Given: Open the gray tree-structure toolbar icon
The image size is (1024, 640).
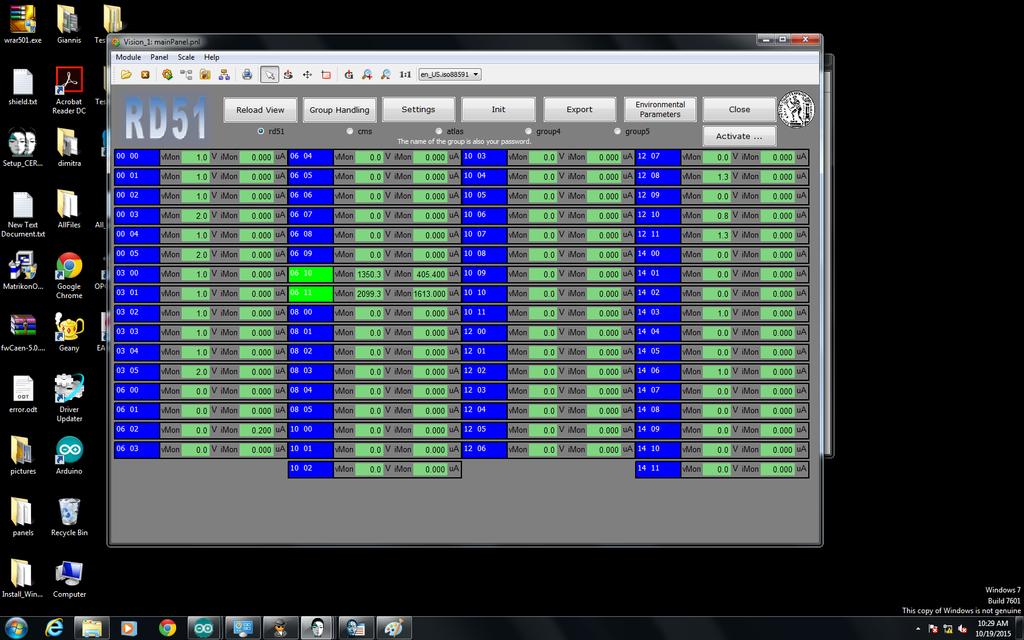Looking at the screenshot, I should point(186,74).
